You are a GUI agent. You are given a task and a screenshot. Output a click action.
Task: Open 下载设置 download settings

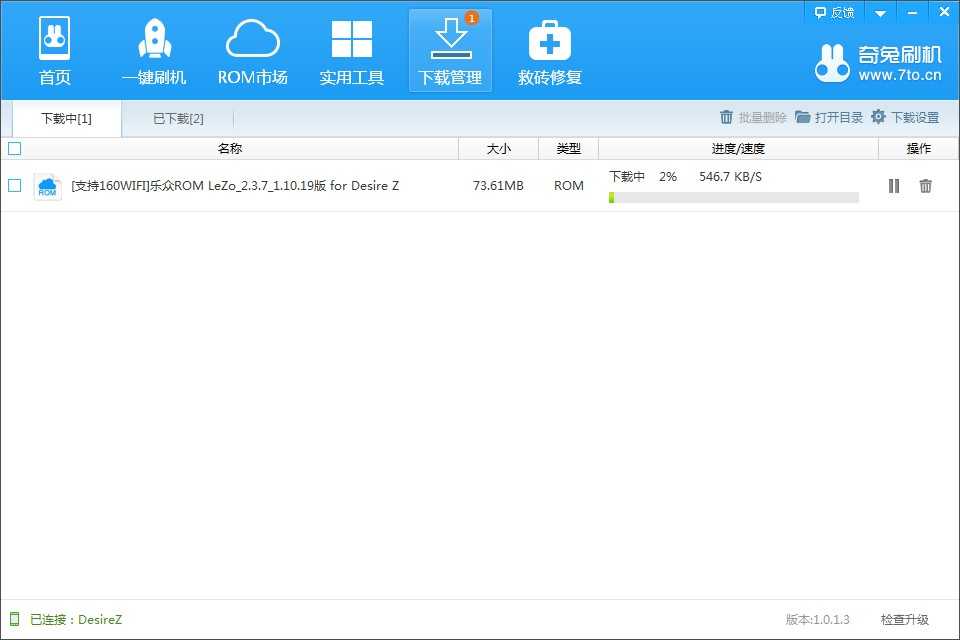click(x=905, y=117)
